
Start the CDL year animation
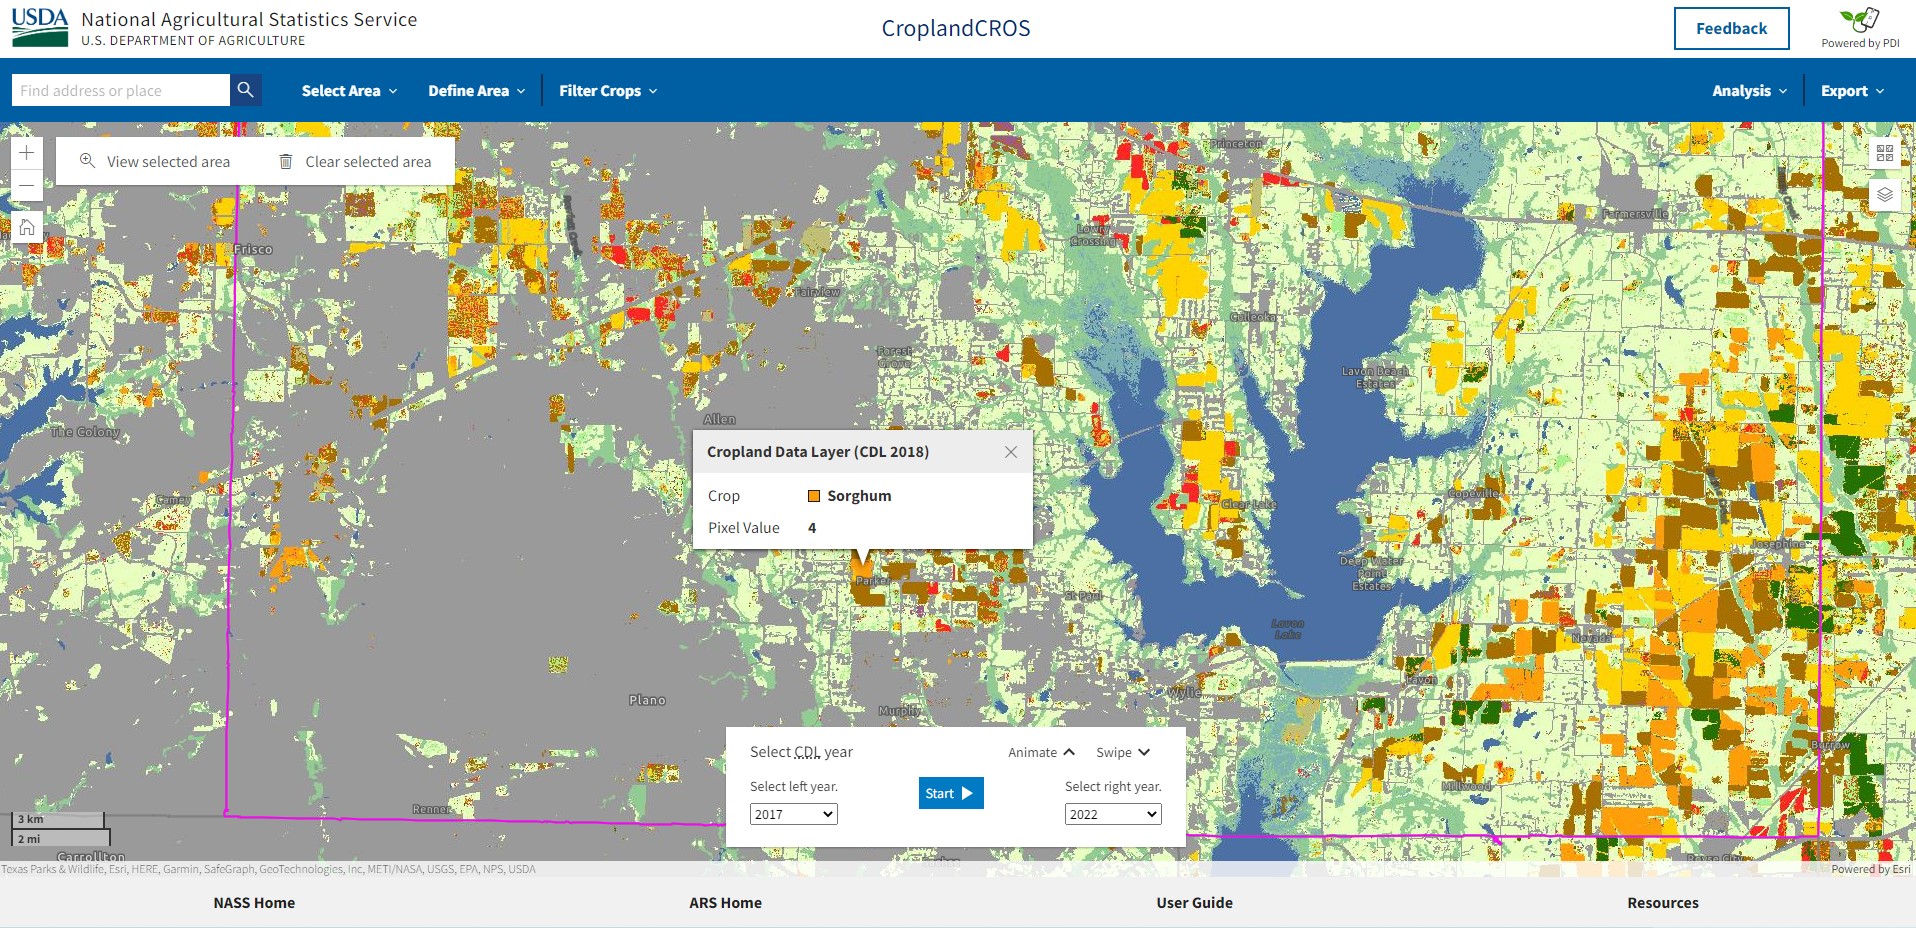coord(951,793)
